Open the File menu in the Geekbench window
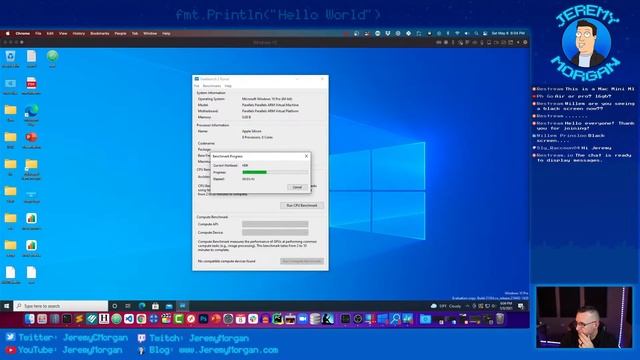 click(197, 86)
